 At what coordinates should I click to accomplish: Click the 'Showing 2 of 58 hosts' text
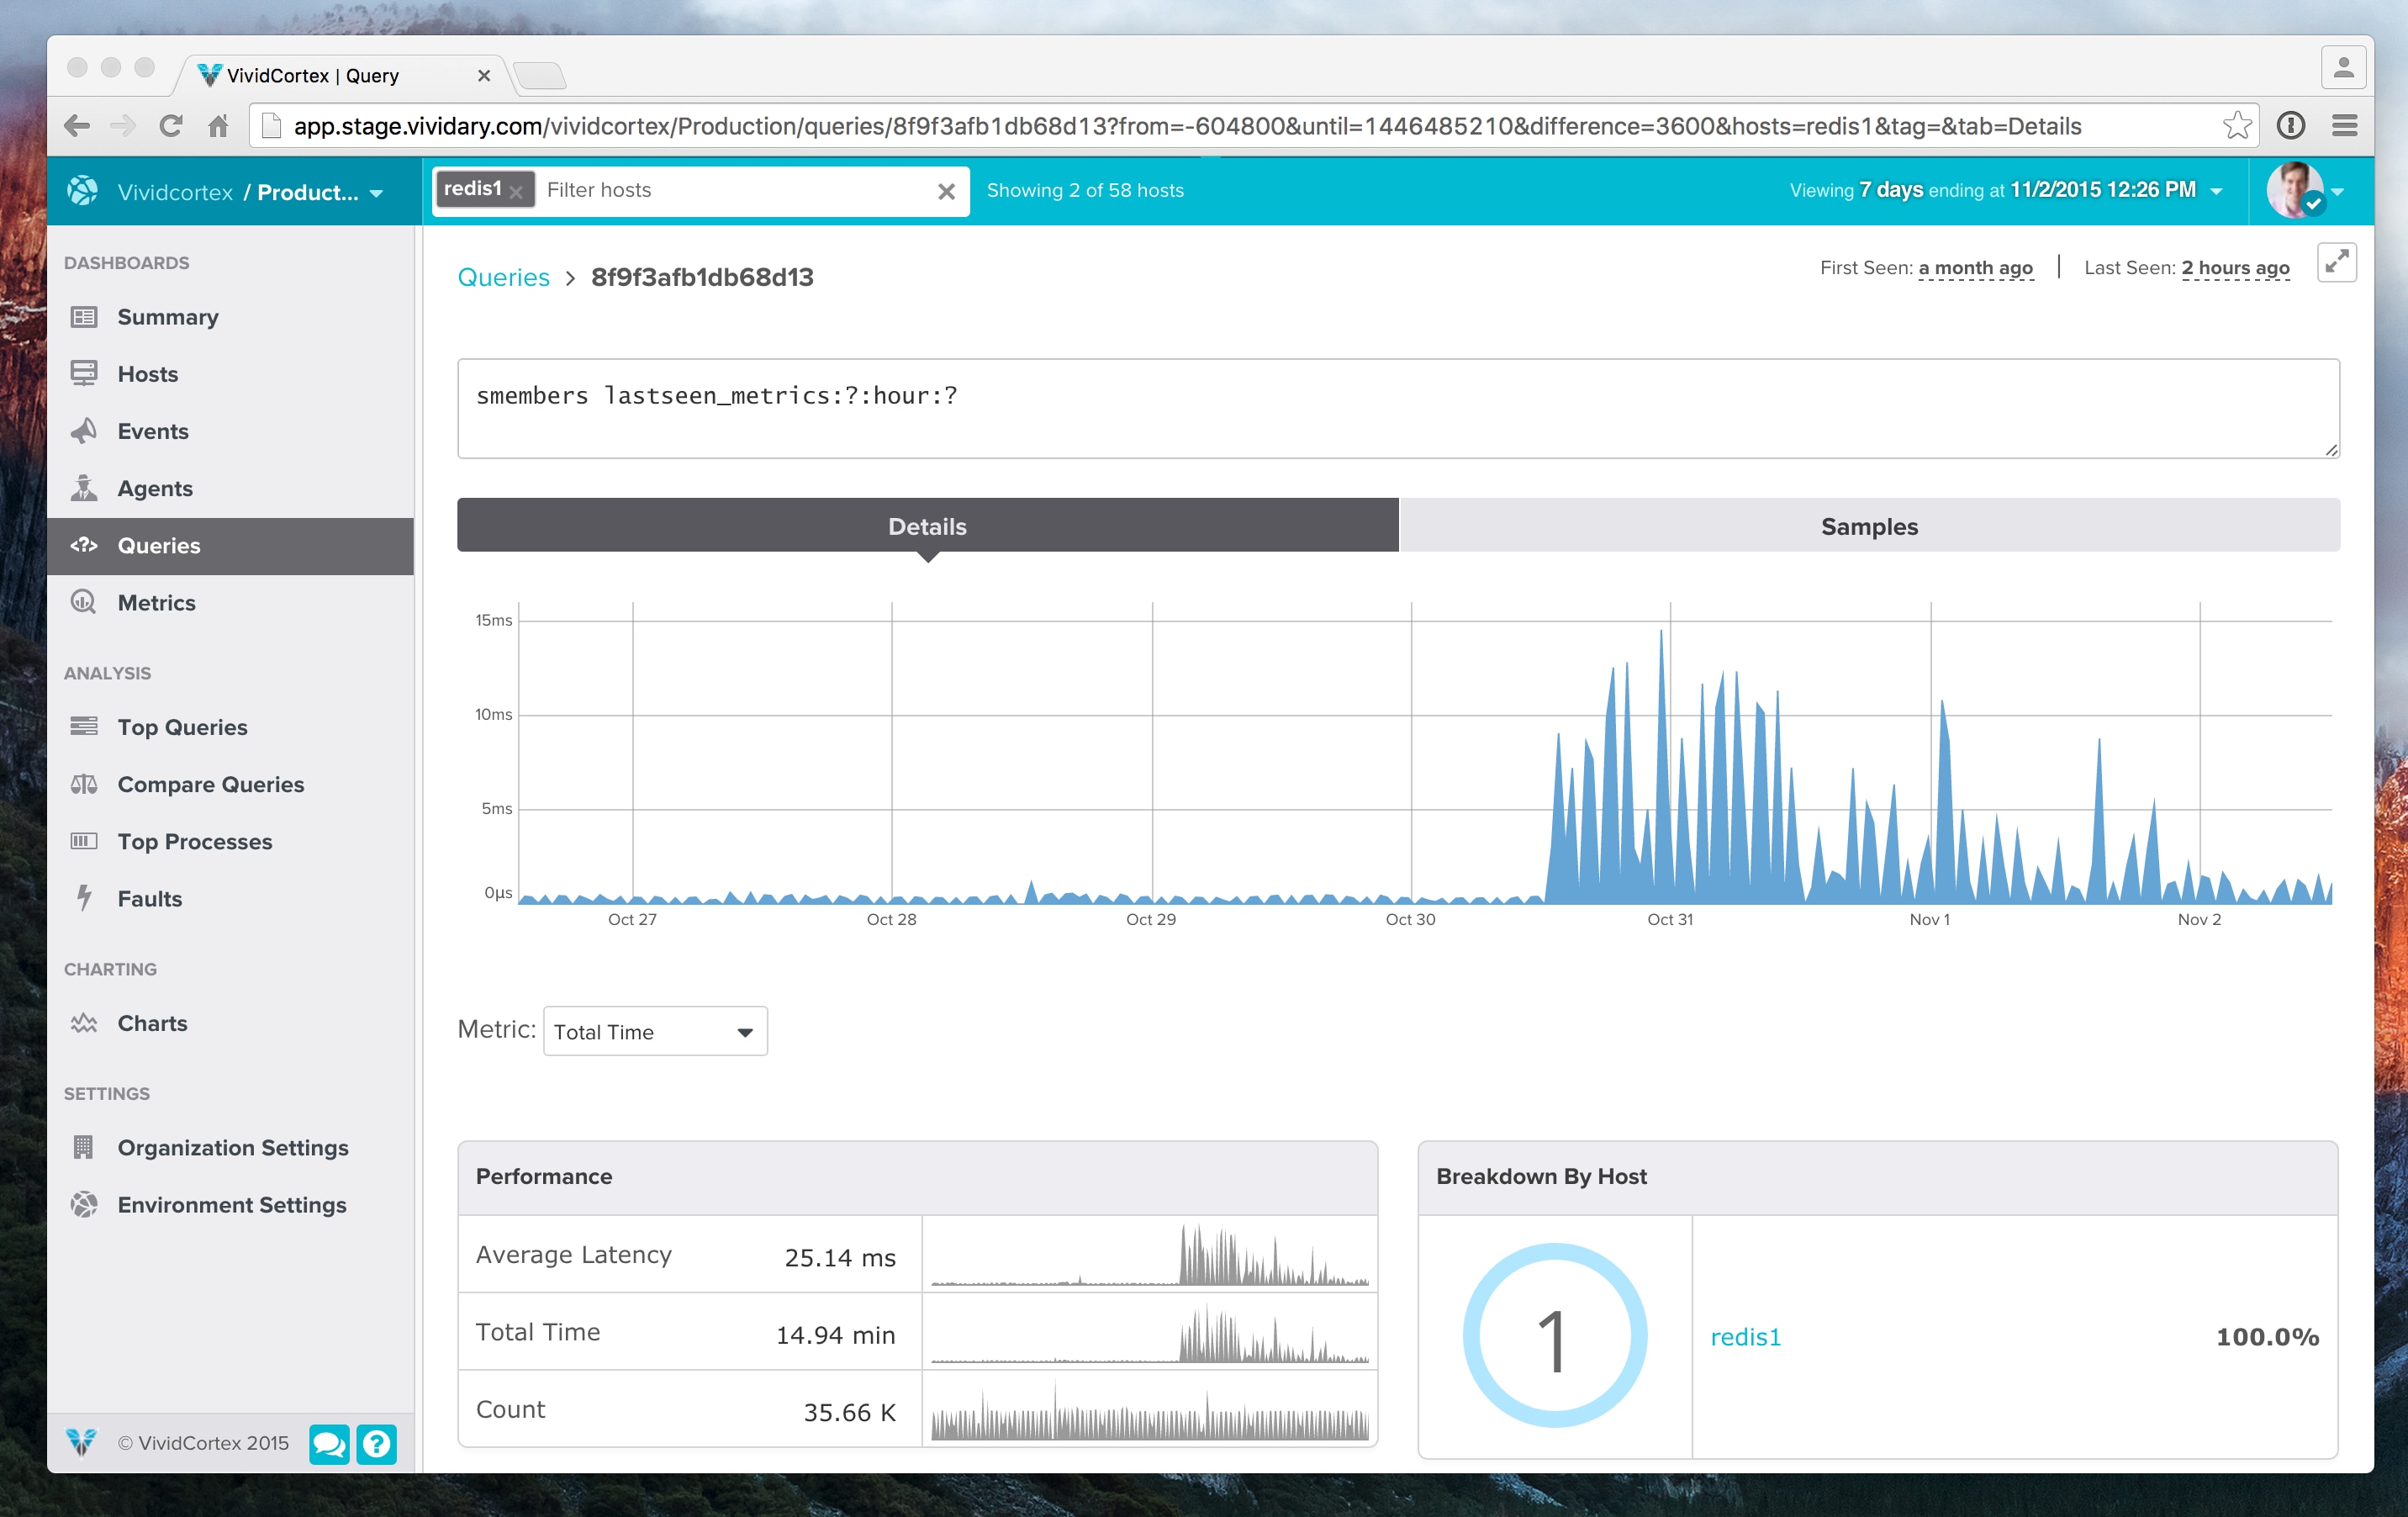point(1085,190)
